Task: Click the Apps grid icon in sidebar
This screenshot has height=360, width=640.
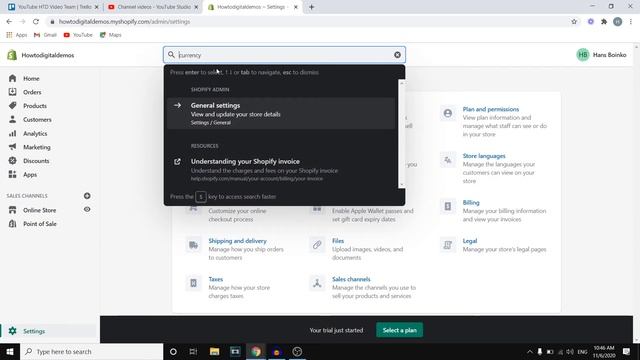Action: click(x=13, y=174)
